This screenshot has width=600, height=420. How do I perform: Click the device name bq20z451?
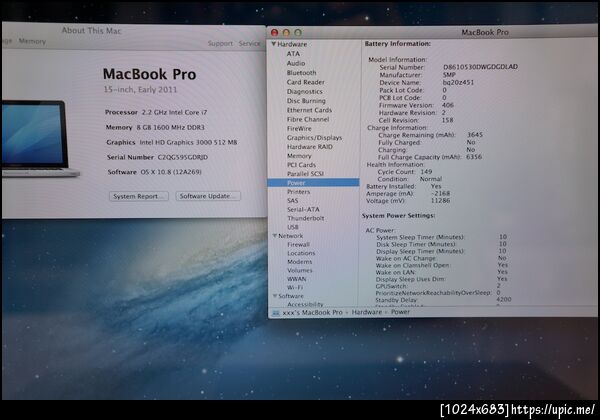pos(458,82)
